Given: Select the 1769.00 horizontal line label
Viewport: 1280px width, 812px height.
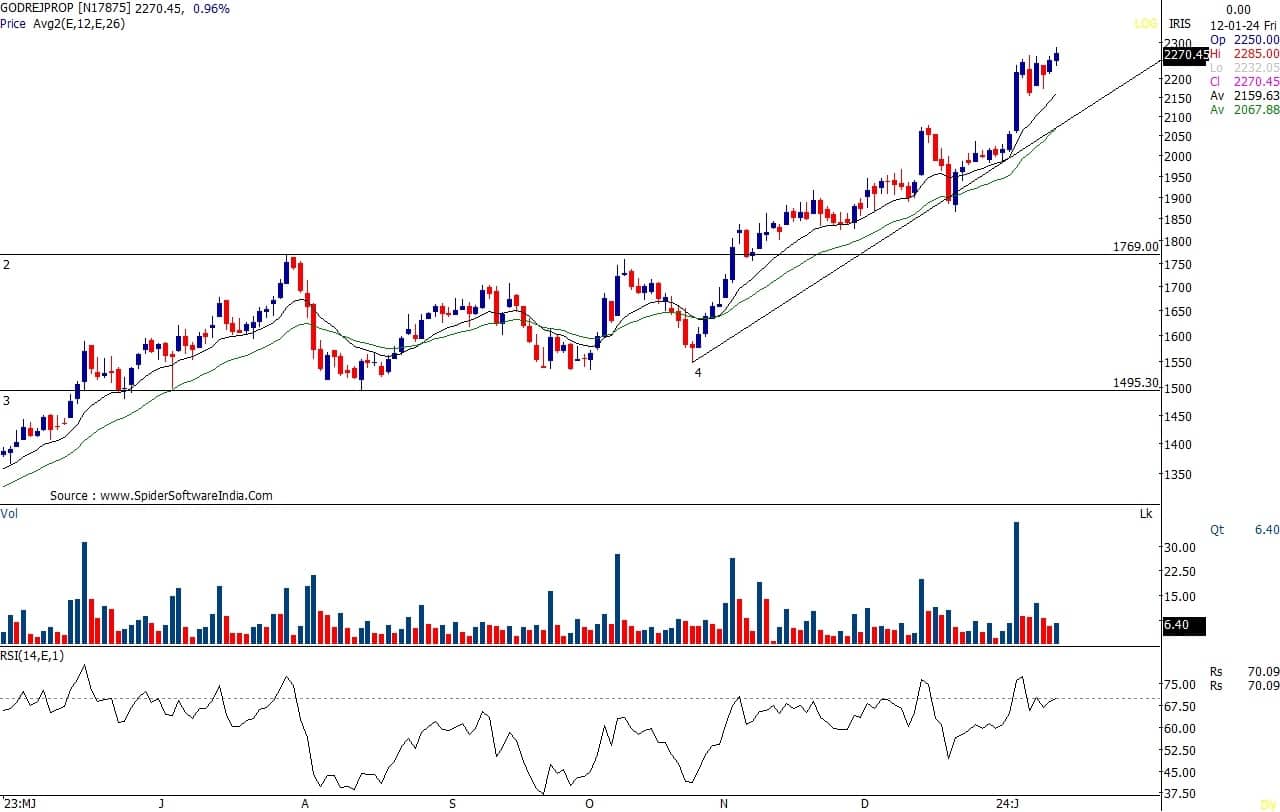Looking at the screenshot, I should [1135, 246].
